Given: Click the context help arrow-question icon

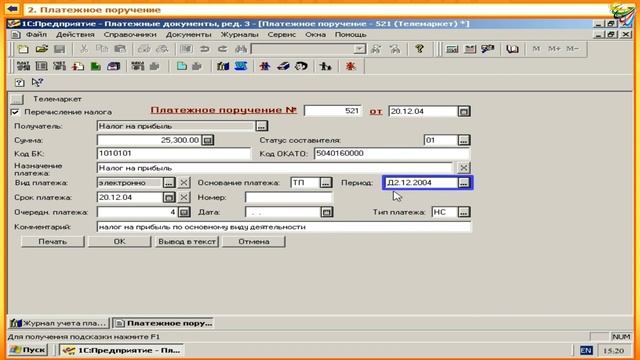Looking at the screenshot, I should (37, 82).
